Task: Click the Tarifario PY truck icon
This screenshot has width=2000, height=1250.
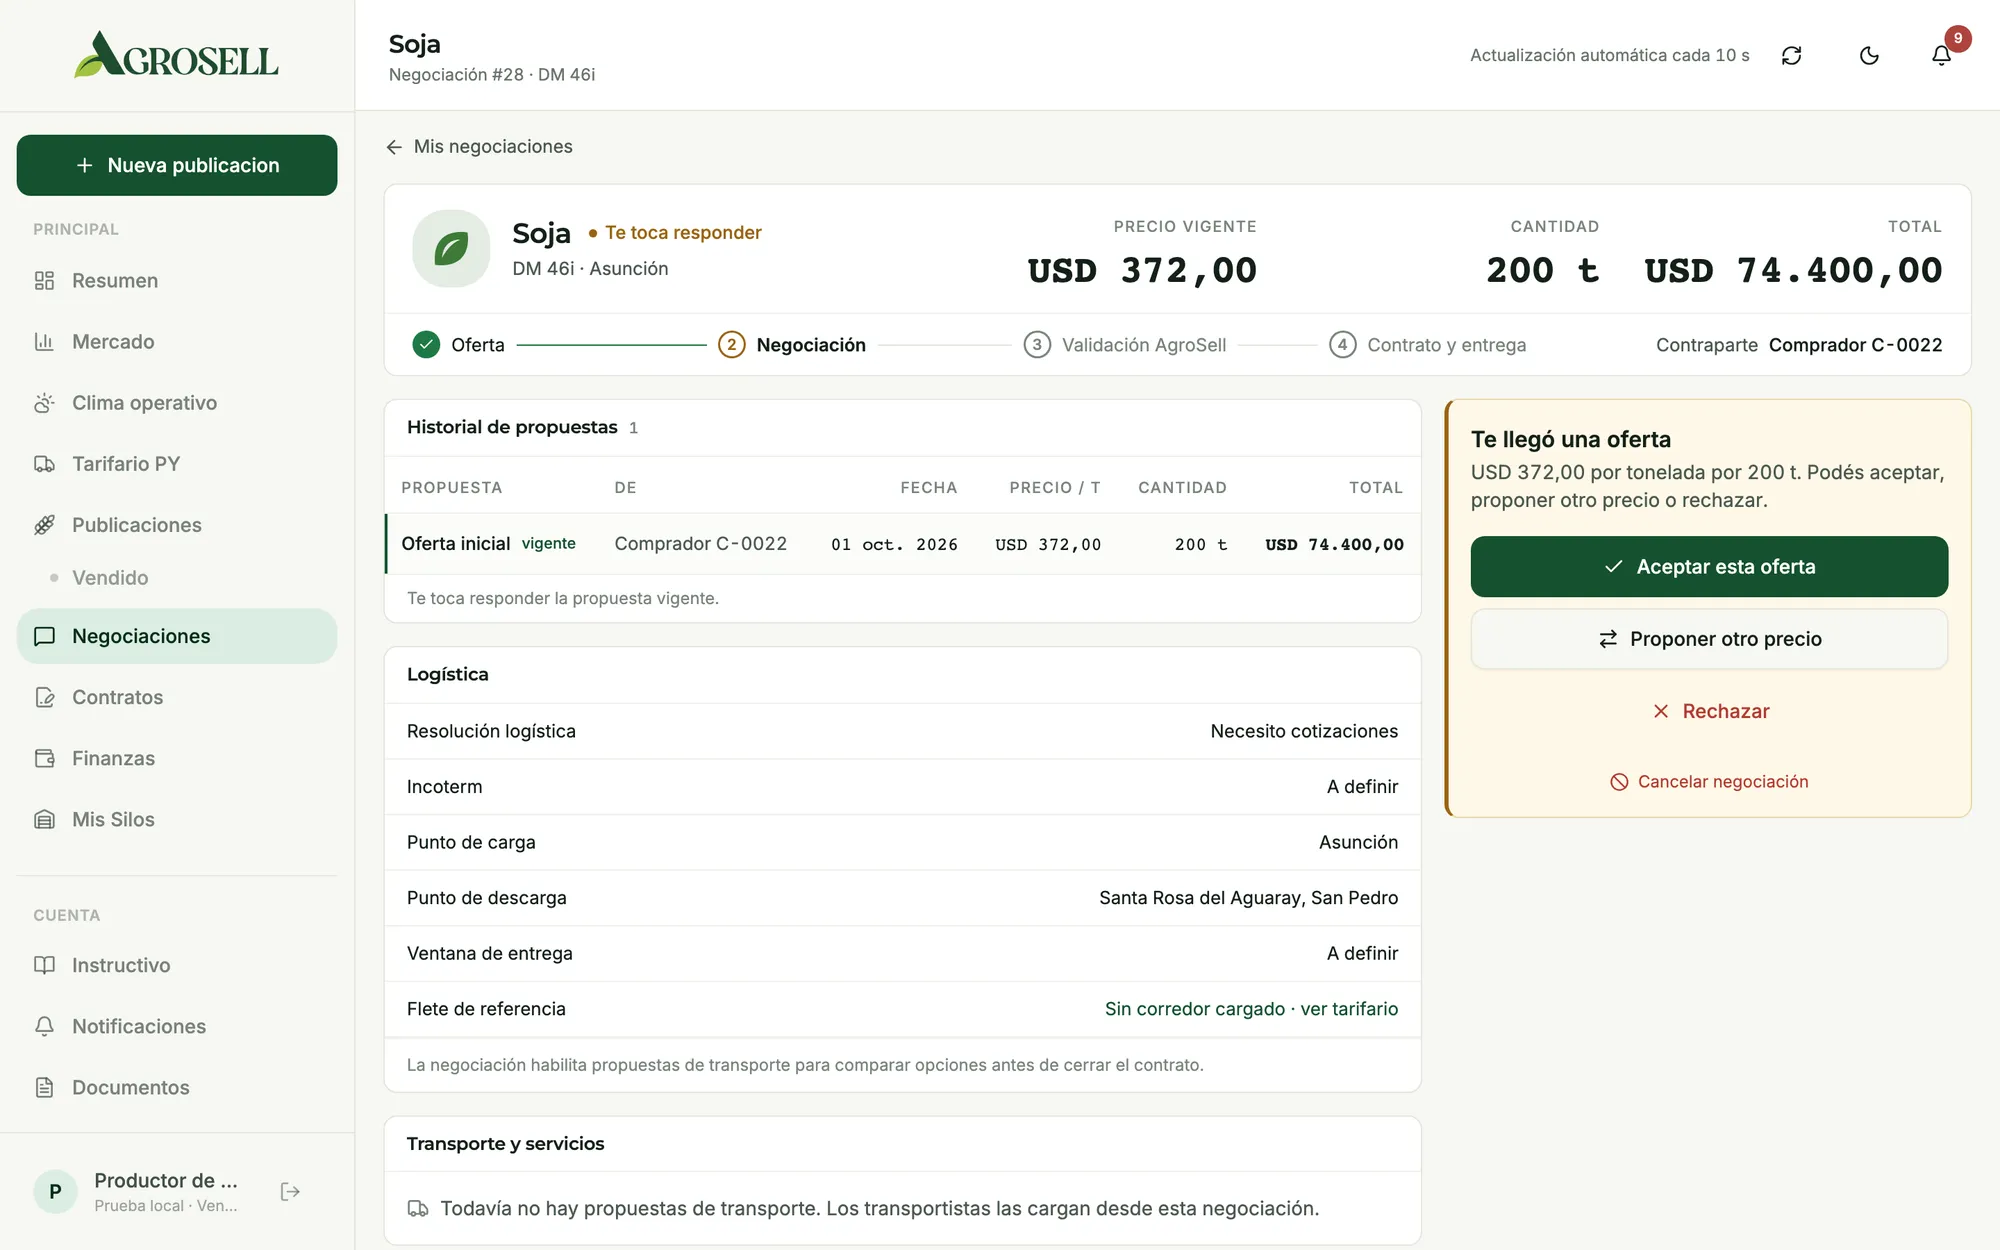Action: (x=44, y=464)
